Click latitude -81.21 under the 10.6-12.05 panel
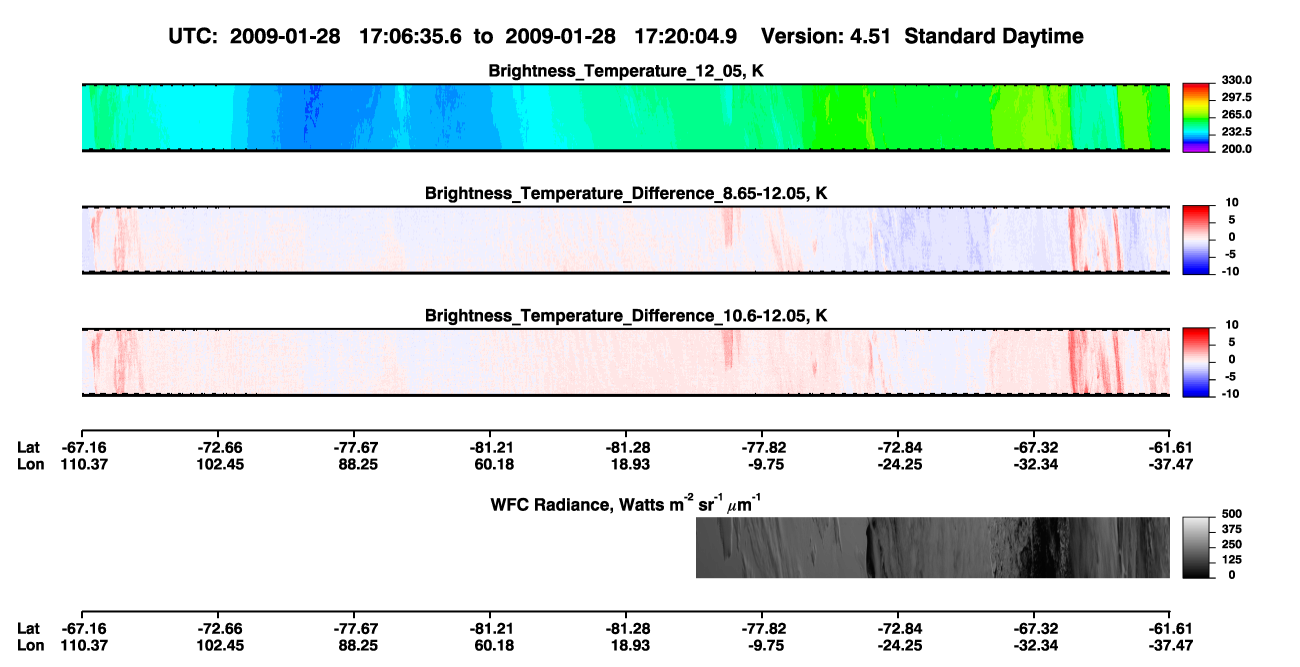The image size is (1300, 667). coord(491,447)
